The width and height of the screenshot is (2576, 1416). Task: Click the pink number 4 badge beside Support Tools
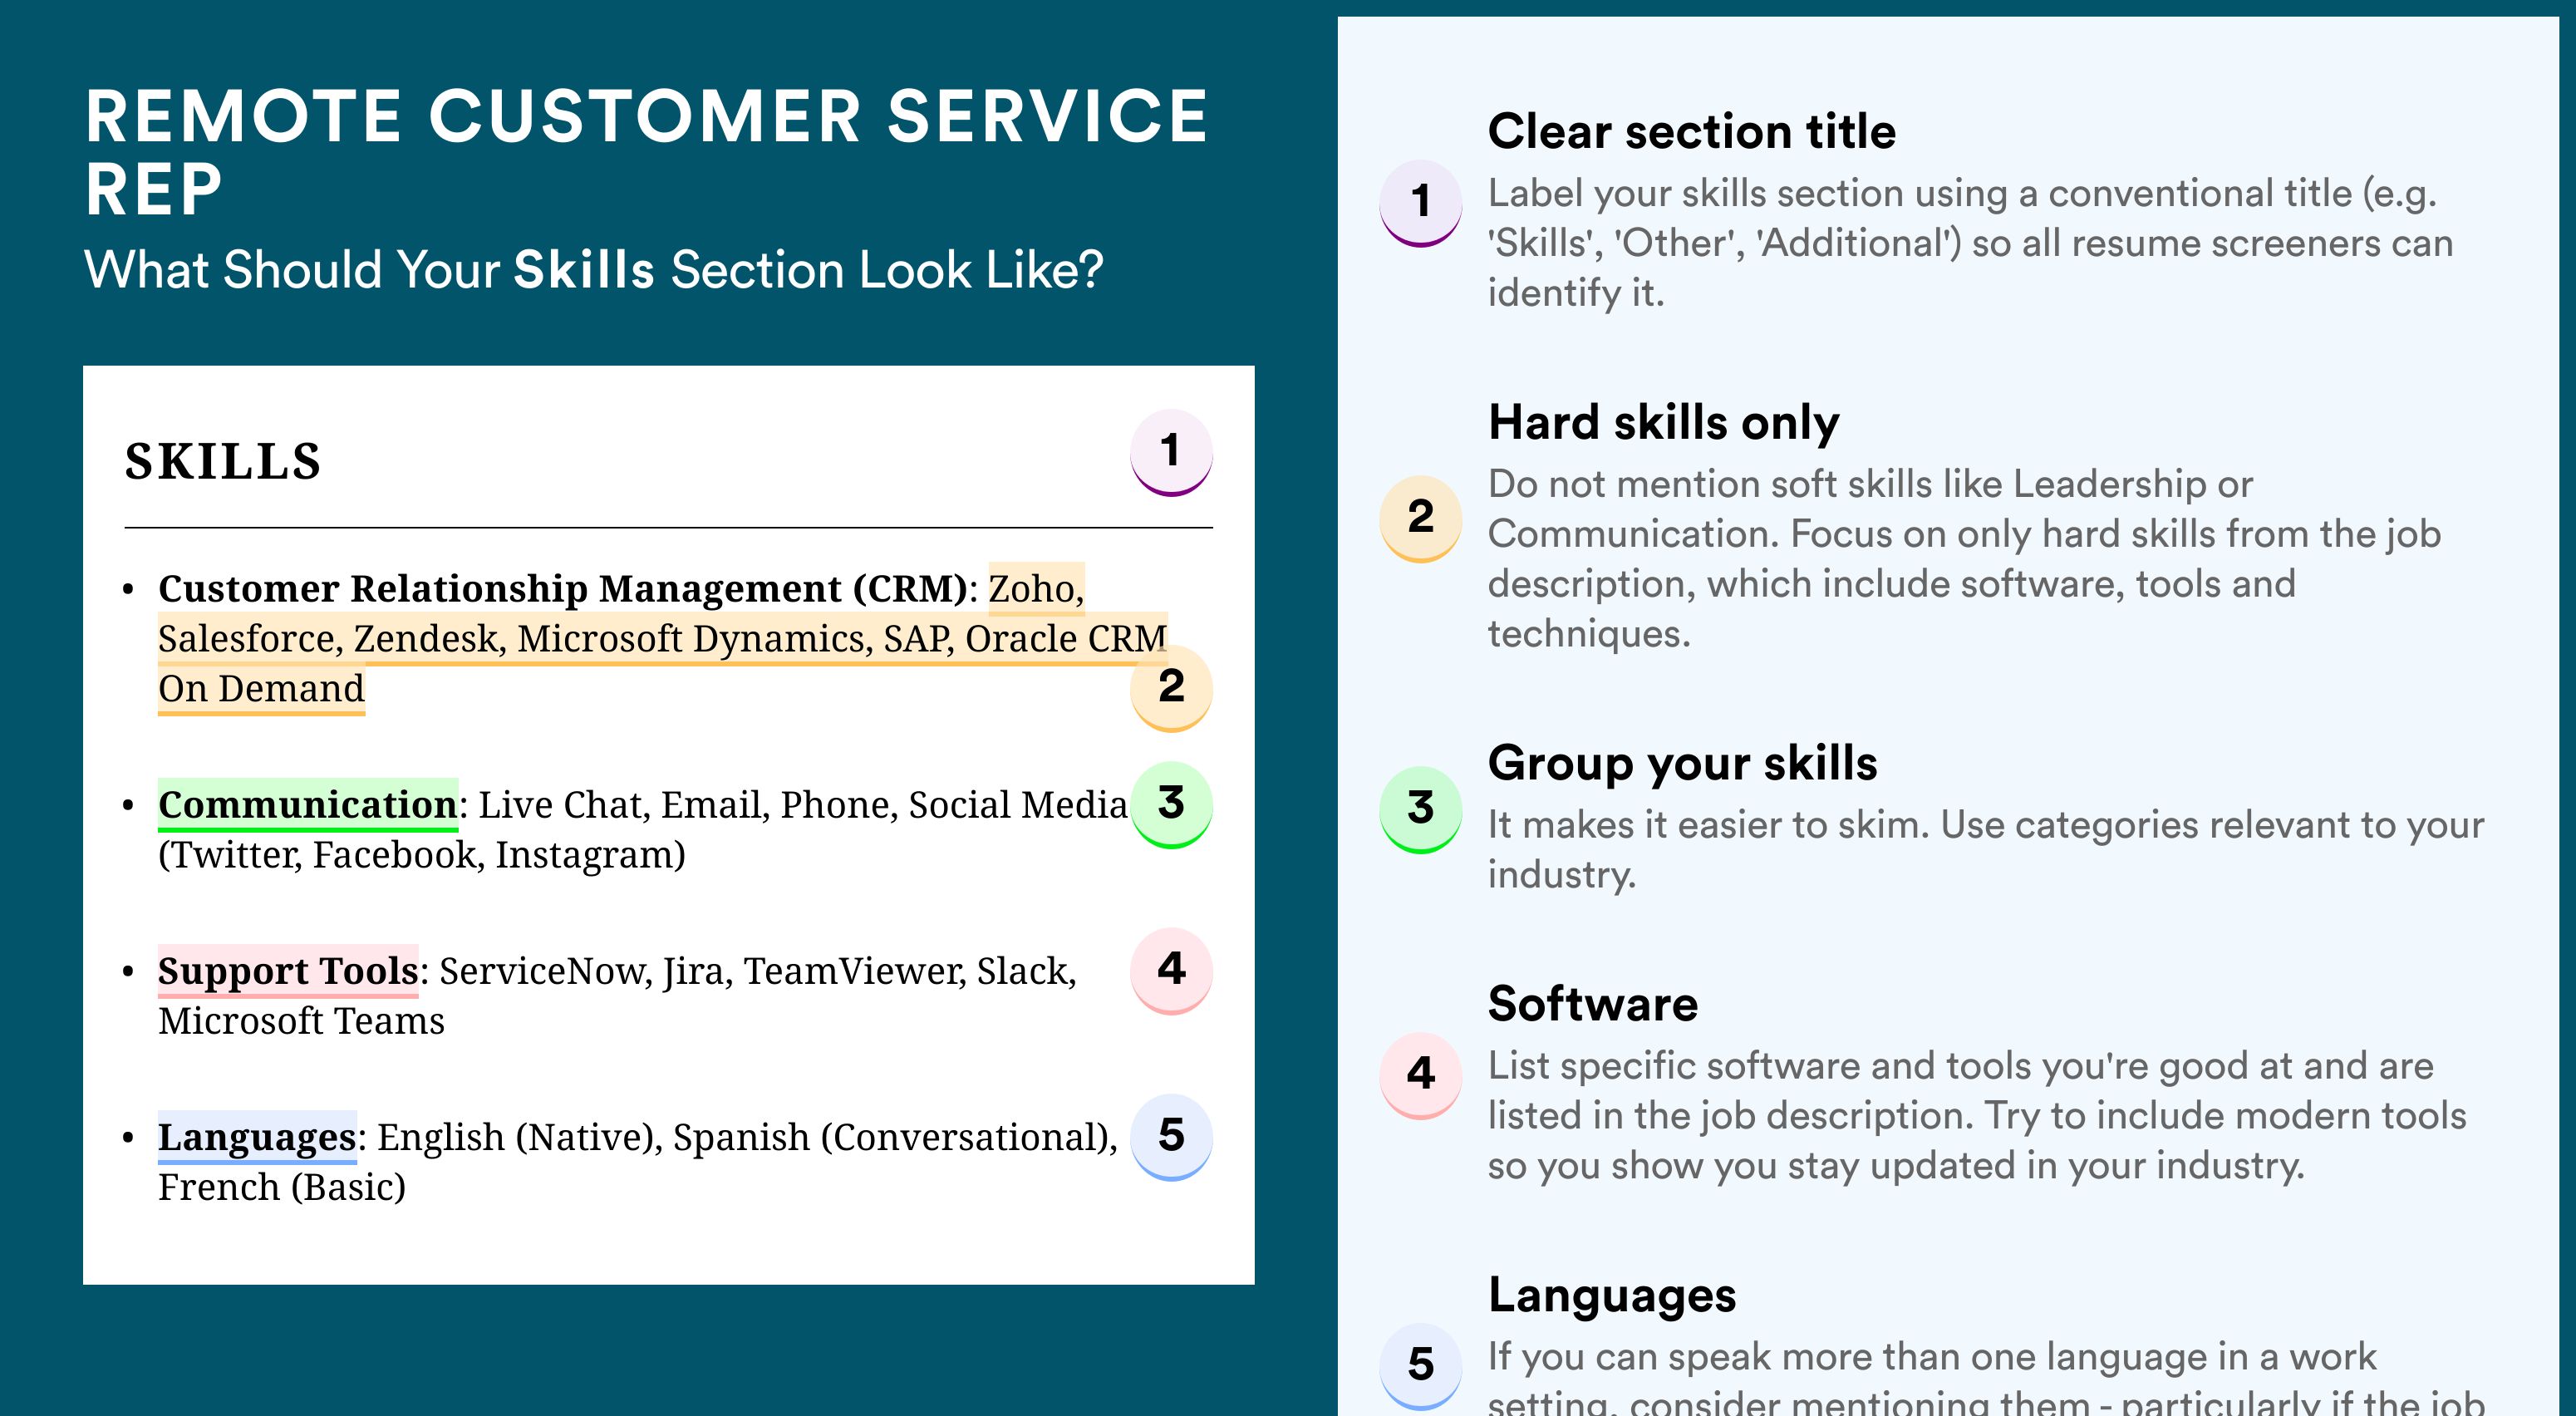pyautogui.click(x=1171, y=970)
